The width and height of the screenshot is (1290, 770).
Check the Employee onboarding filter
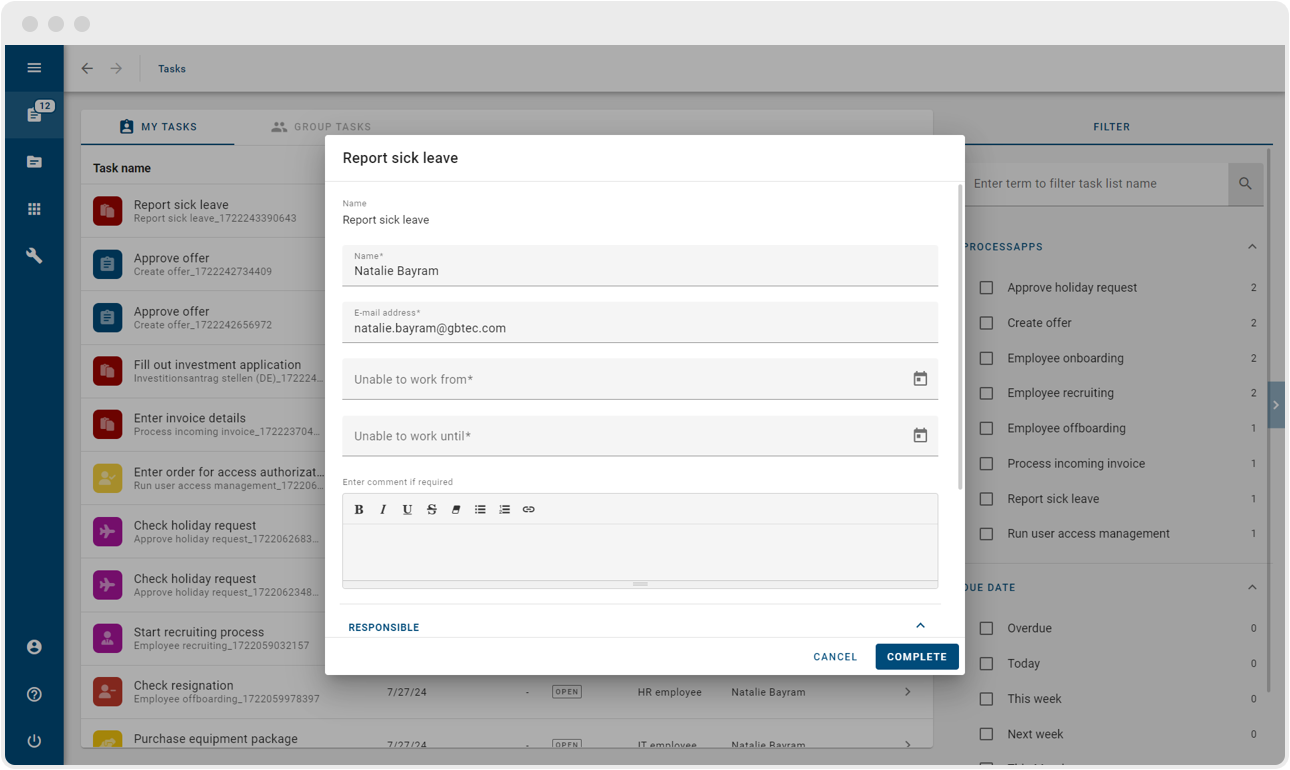click(986, 358)
